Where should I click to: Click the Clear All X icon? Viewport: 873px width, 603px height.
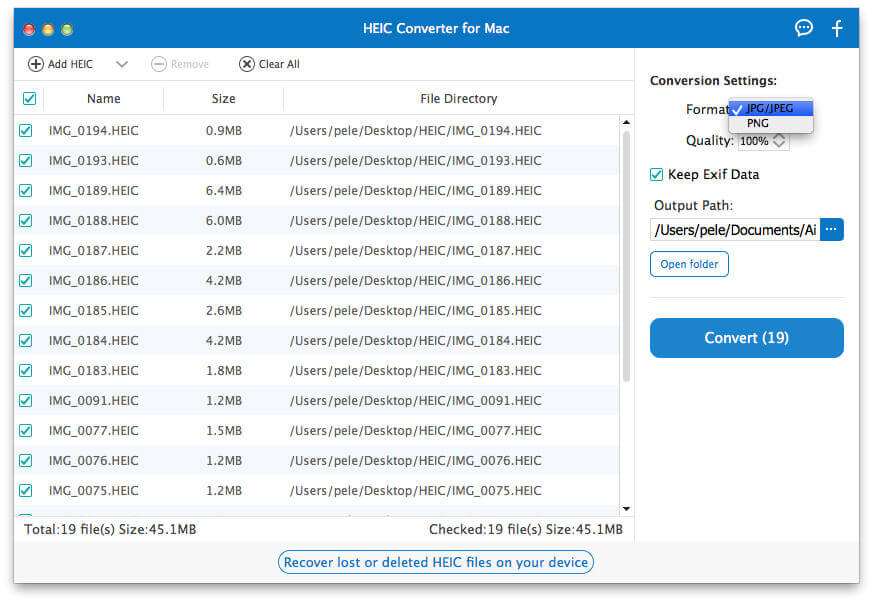coord(247,64)
